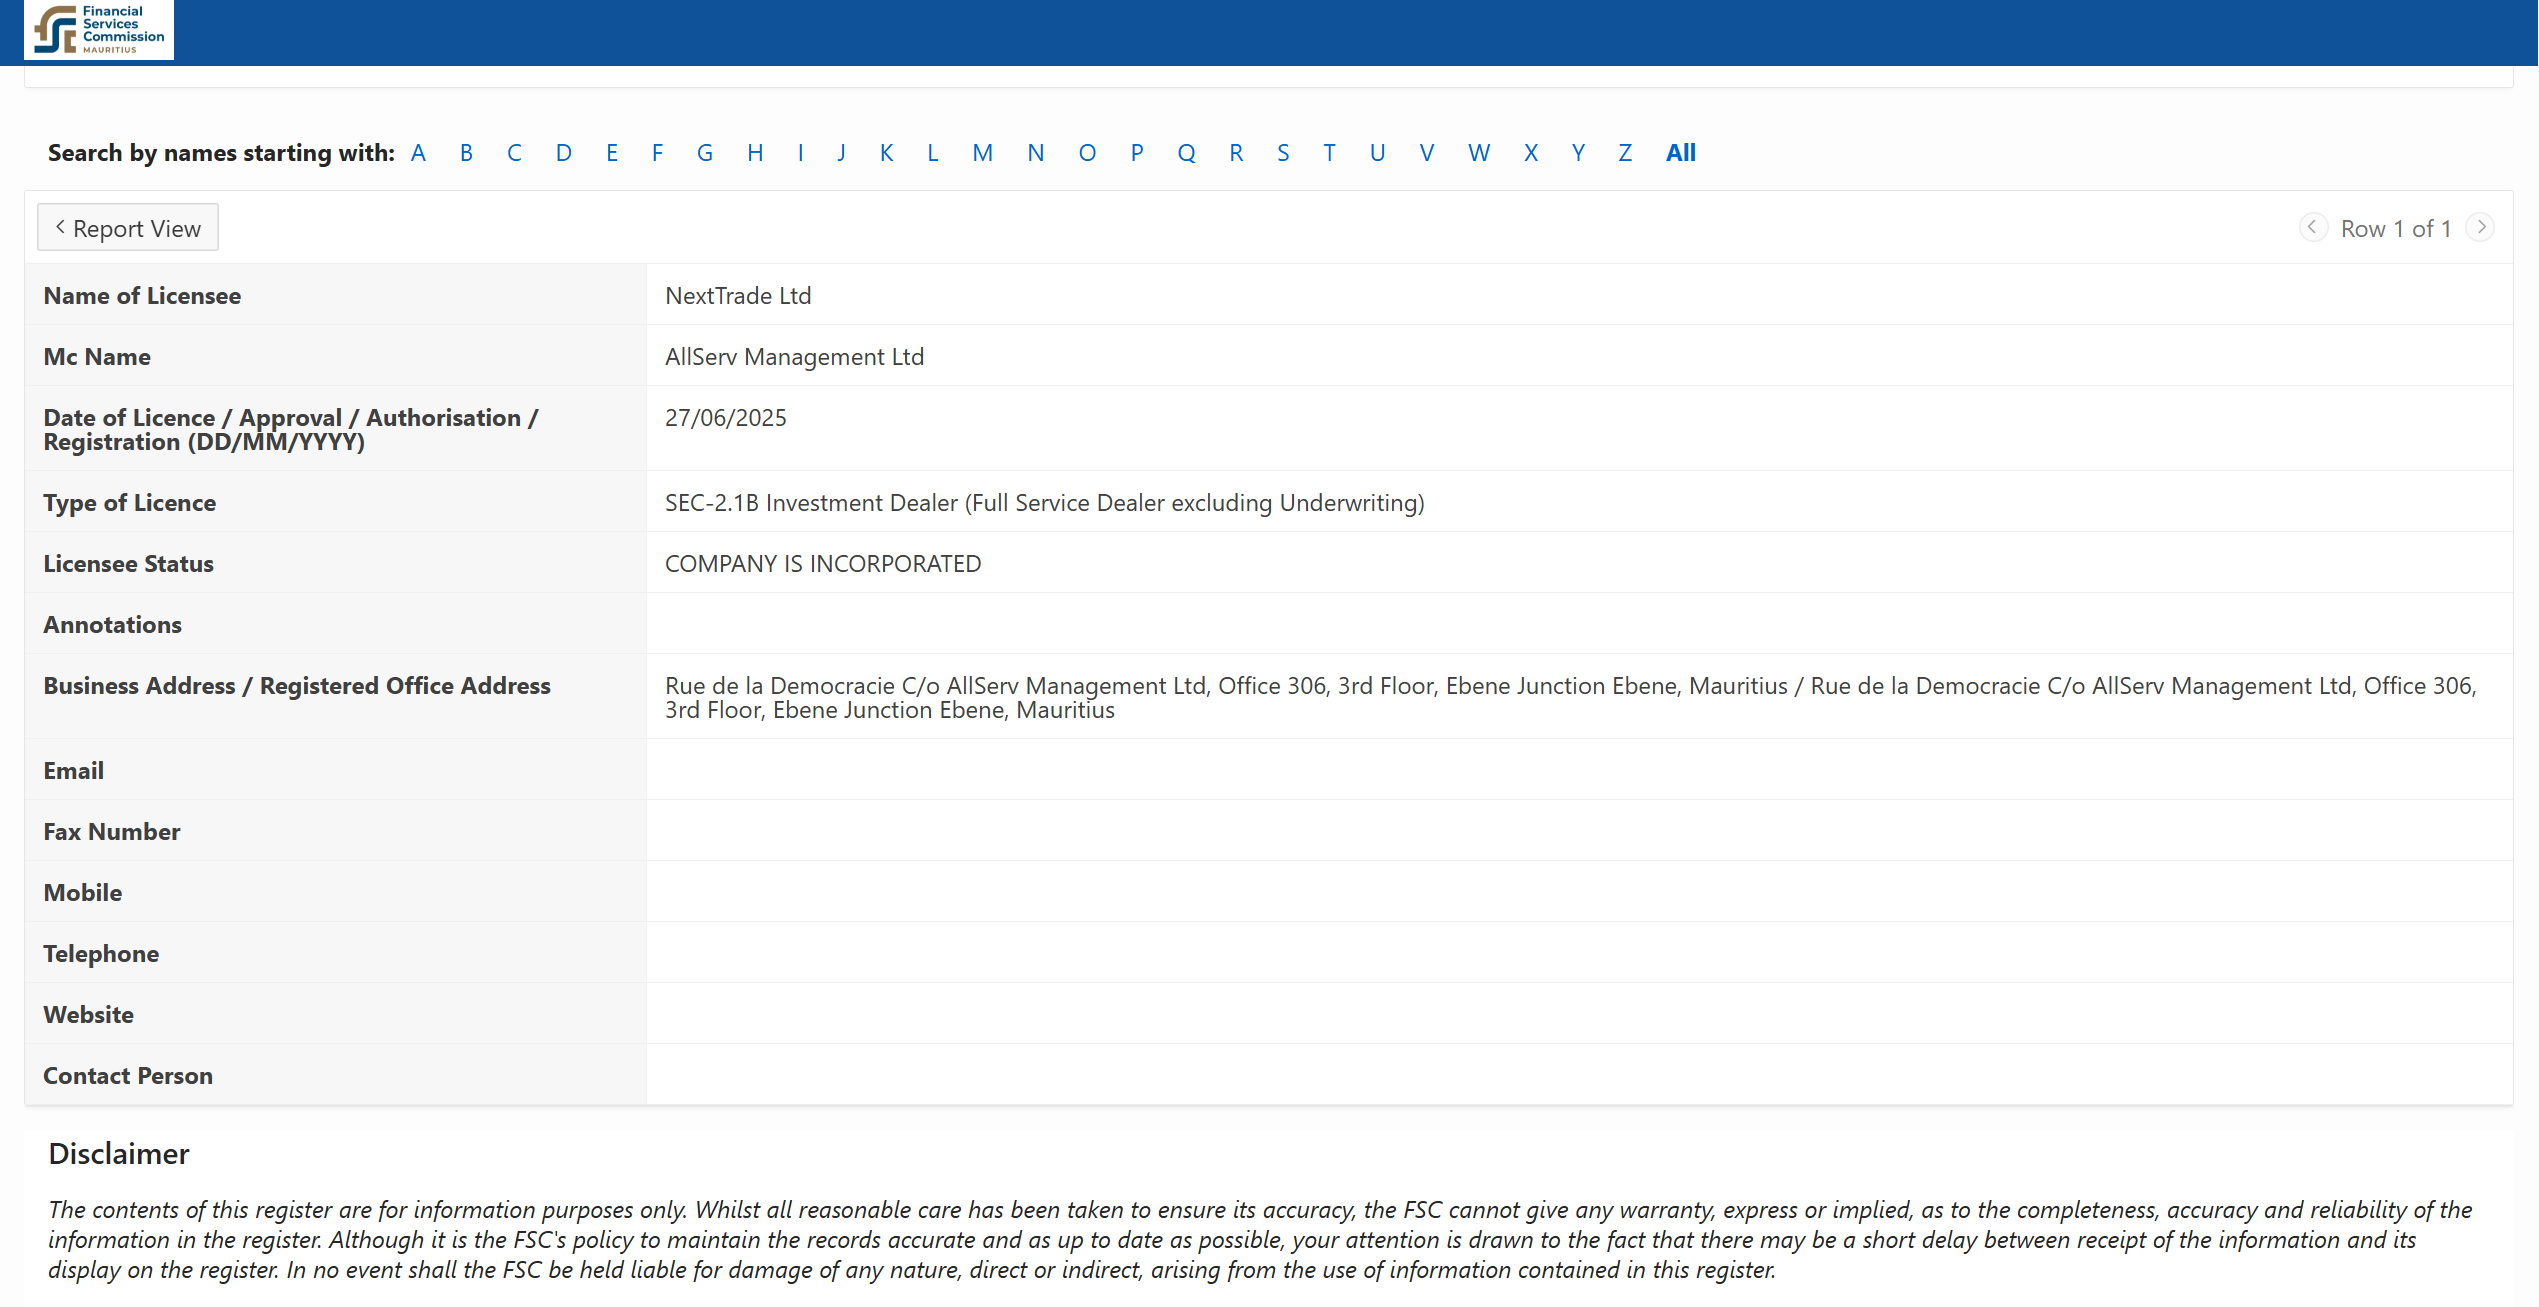Filter names starting with V
2539x1307 pixels.
click(x=1427, y=153)
